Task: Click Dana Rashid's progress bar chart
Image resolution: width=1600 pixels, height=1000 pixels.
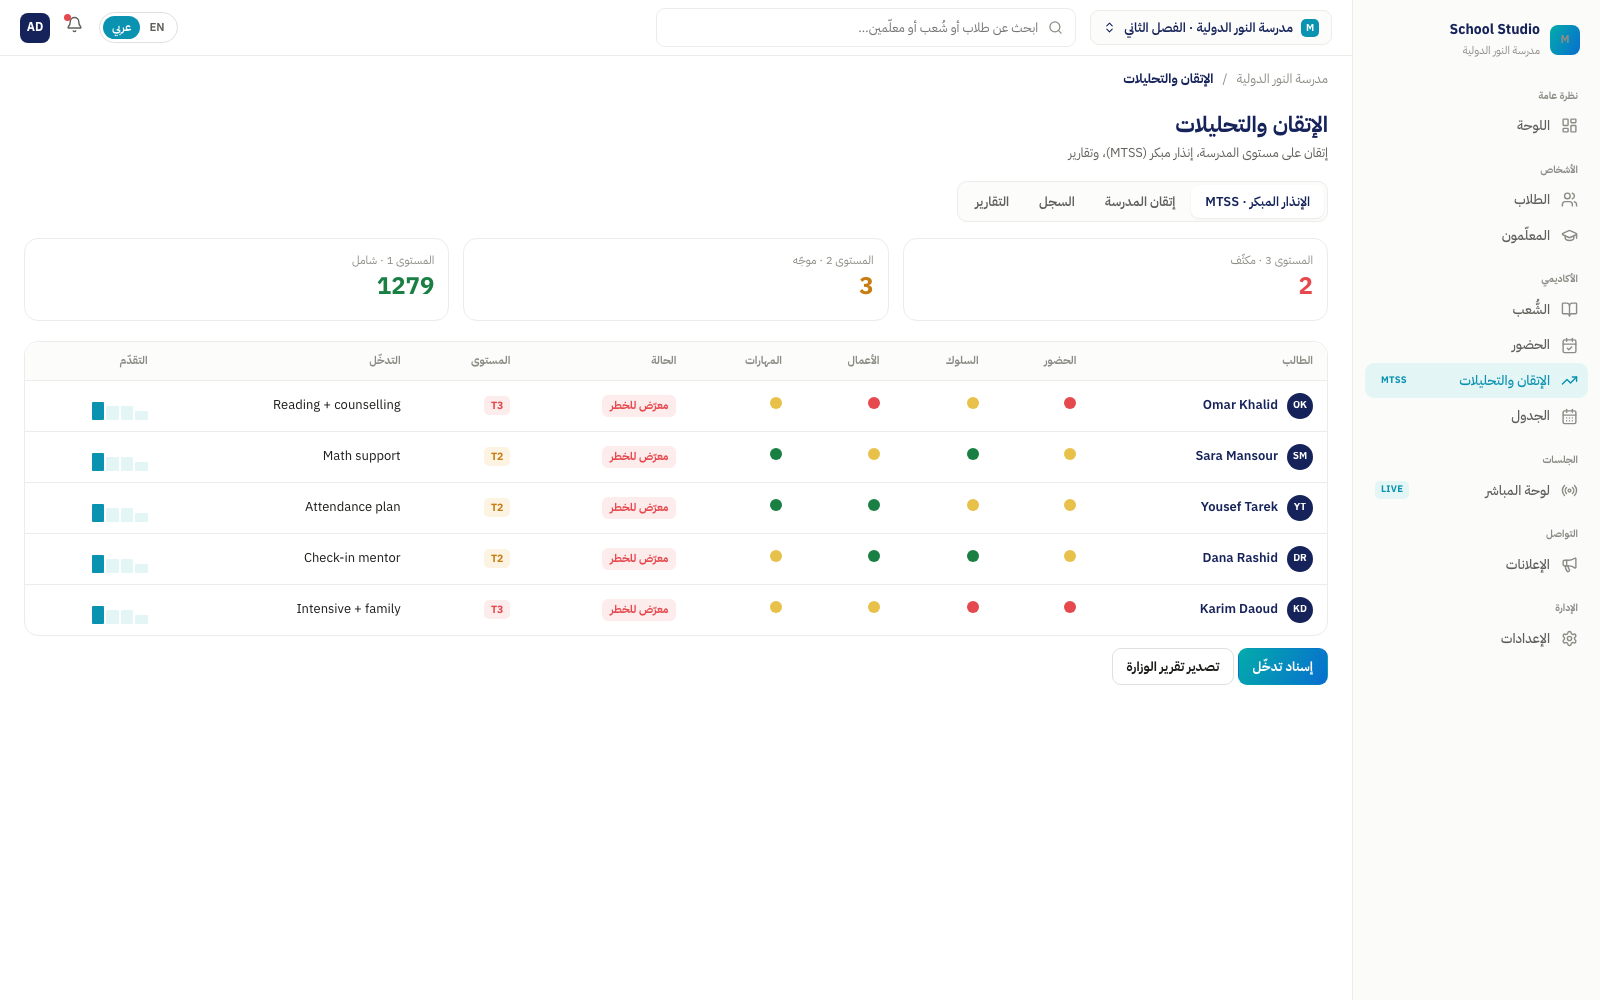Action: [120, 563]
